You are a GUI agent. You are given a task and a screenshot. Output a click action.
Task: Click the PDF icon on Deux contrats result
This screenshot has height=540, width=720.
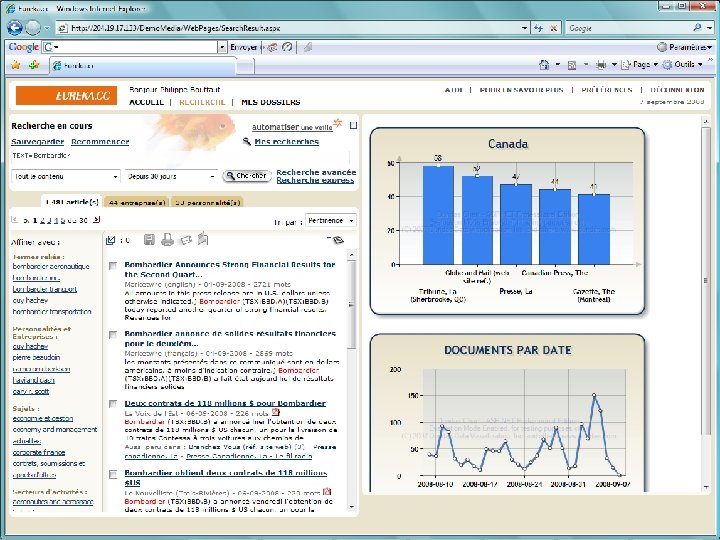point(276,412)
